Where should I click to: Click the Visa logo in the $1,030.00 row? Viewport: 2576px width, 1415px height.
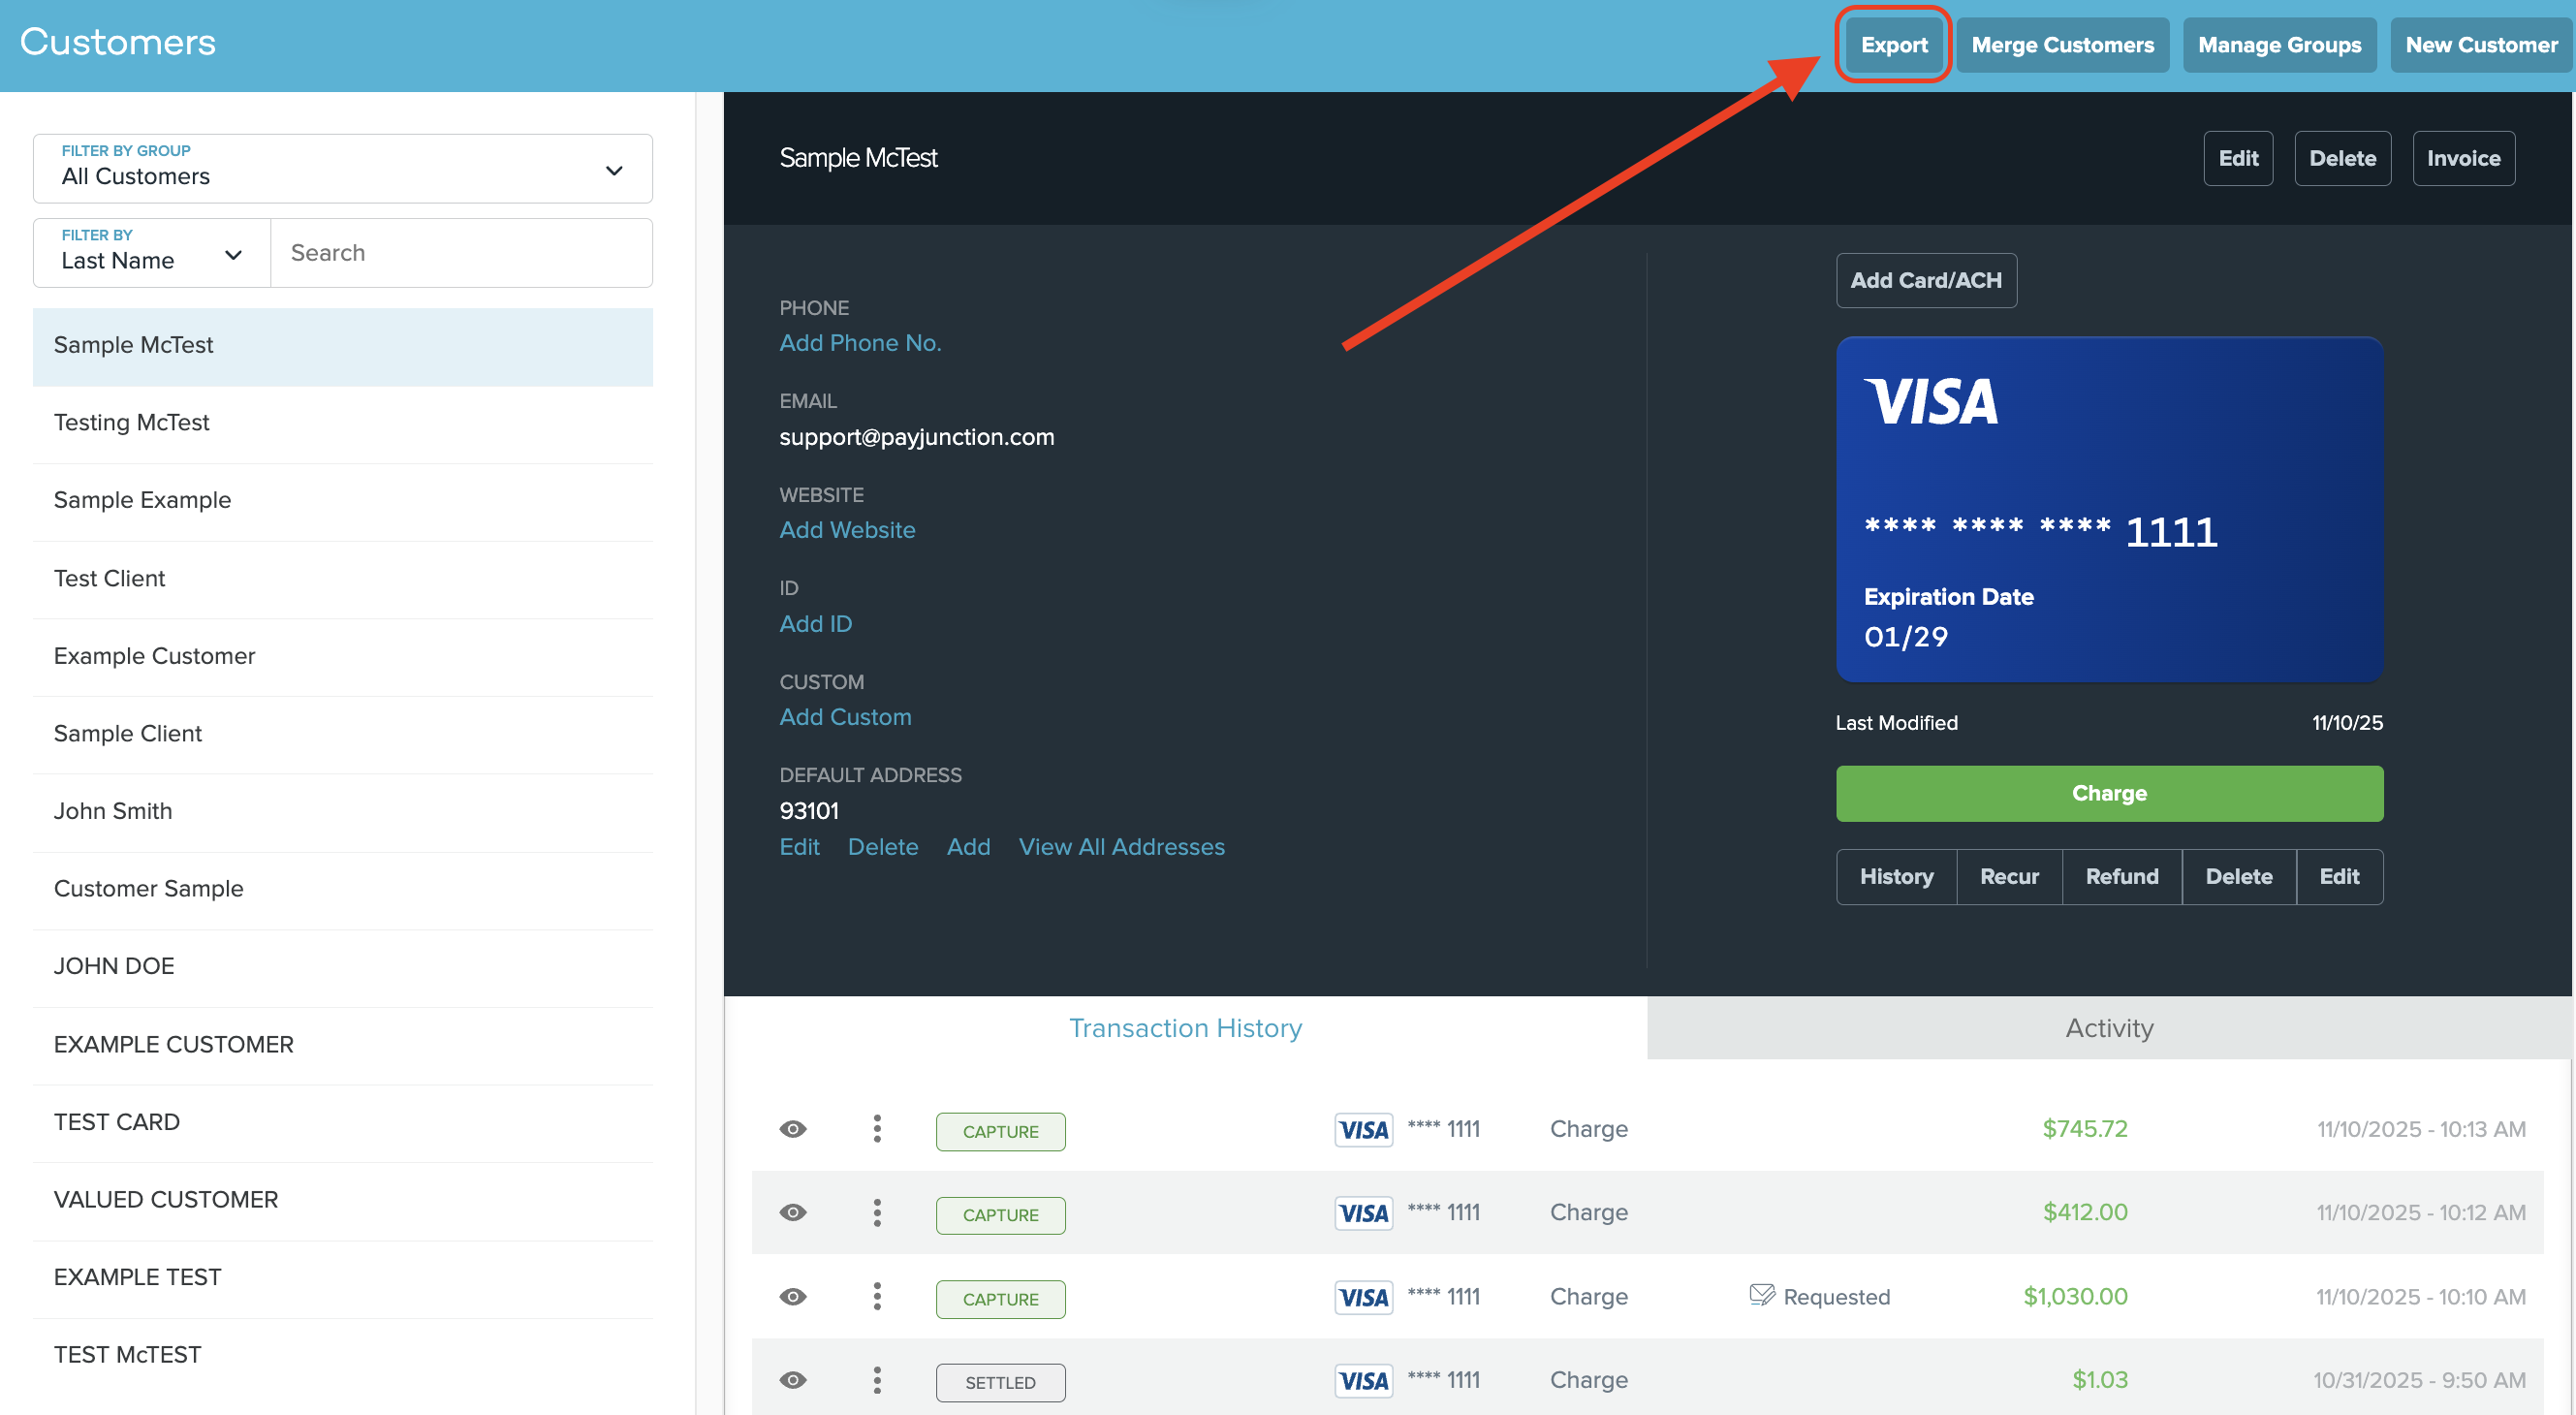tap(1363, 1297)
